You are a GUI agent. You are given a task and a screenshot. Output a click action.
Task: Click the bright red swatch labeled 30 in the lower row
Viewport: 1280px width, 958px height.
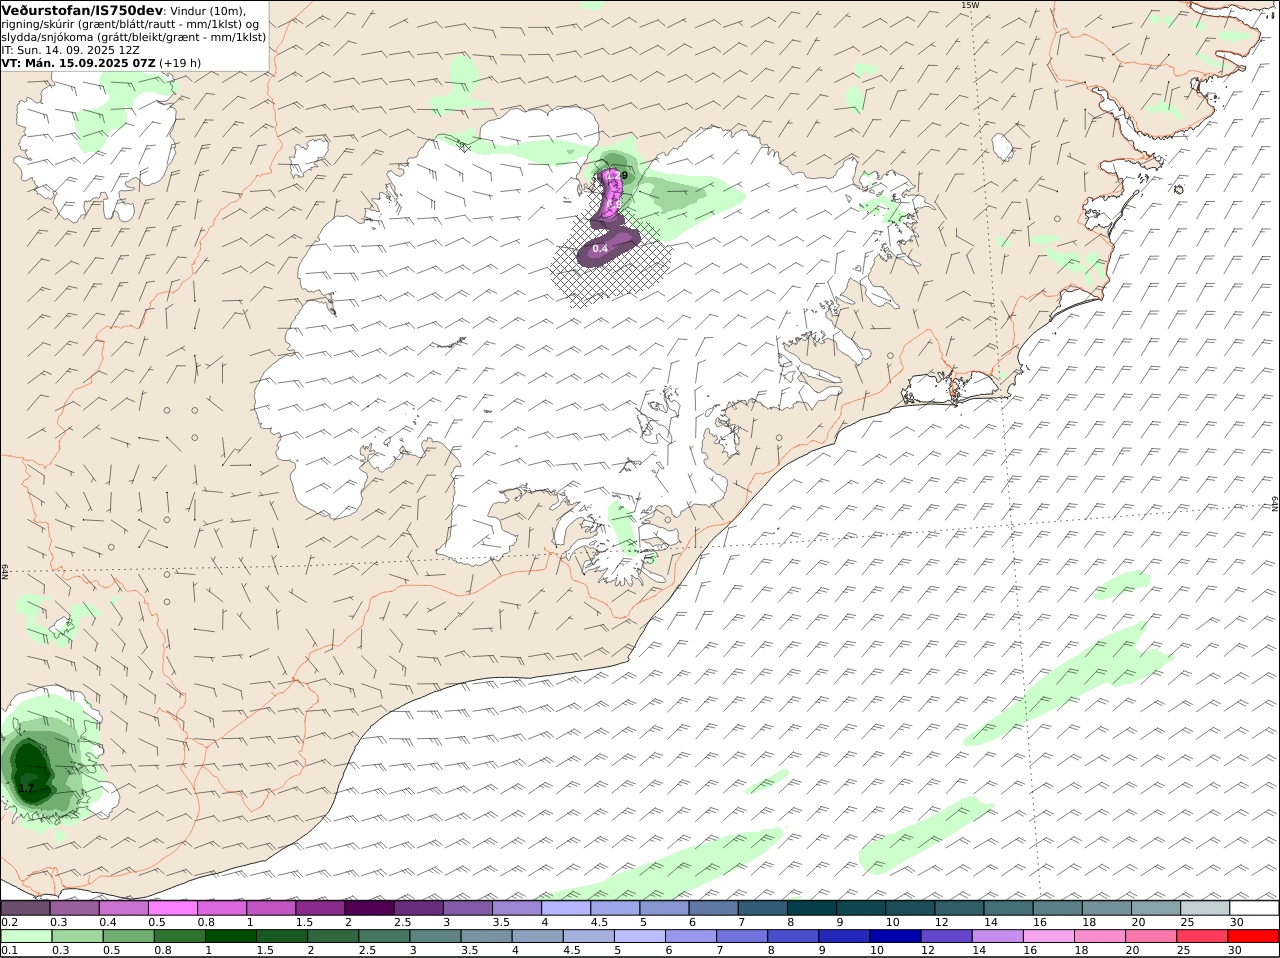pyautogui.click(x=1253, y=937)
